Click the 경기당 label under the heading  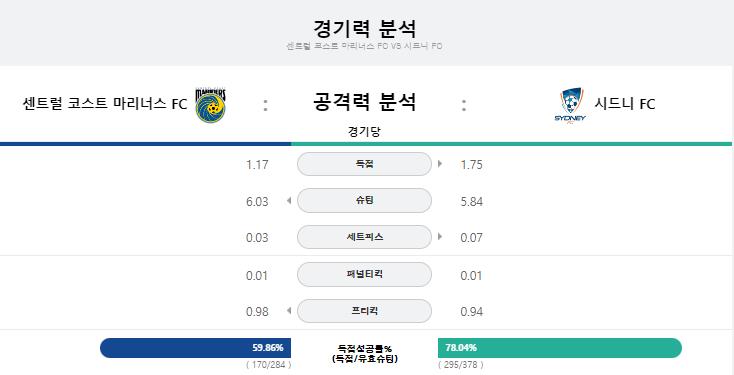click(x=364, y=132)
